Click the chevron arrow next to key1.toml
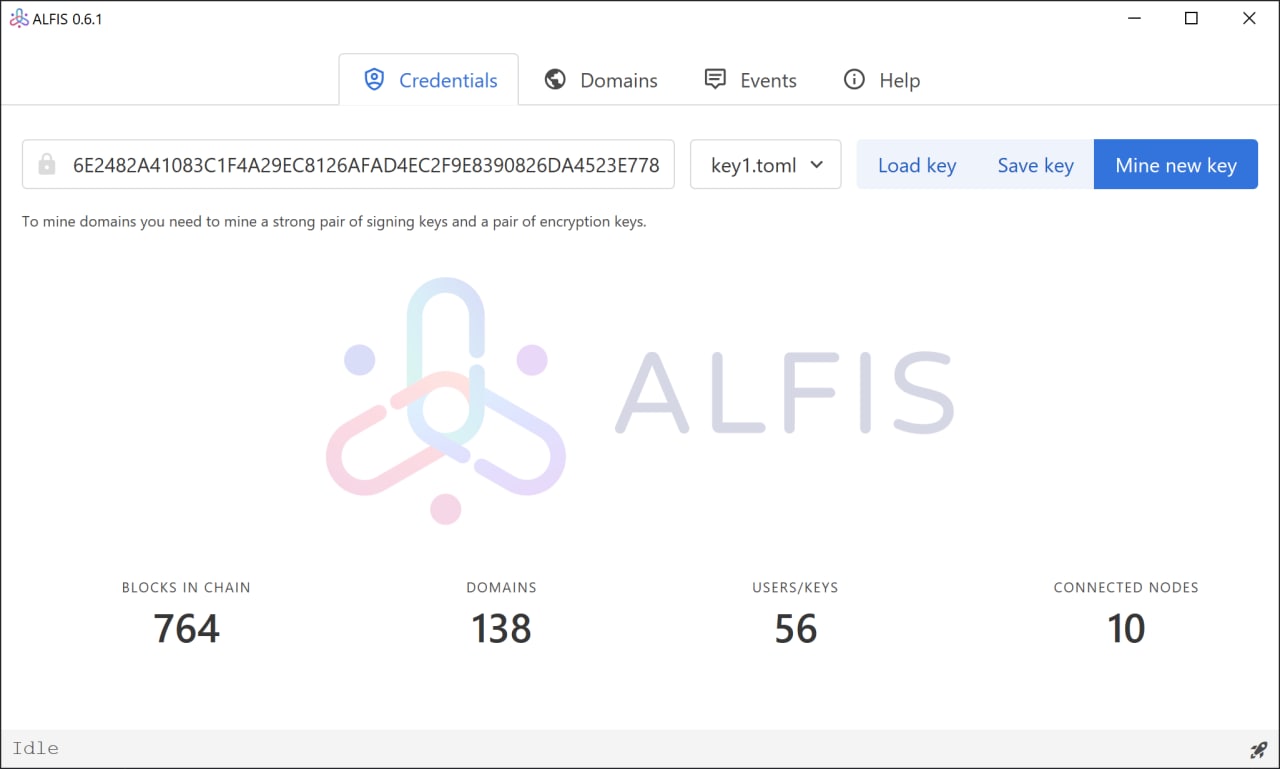Viewport: 1280px width, 769px height. (x=816, y=165)
